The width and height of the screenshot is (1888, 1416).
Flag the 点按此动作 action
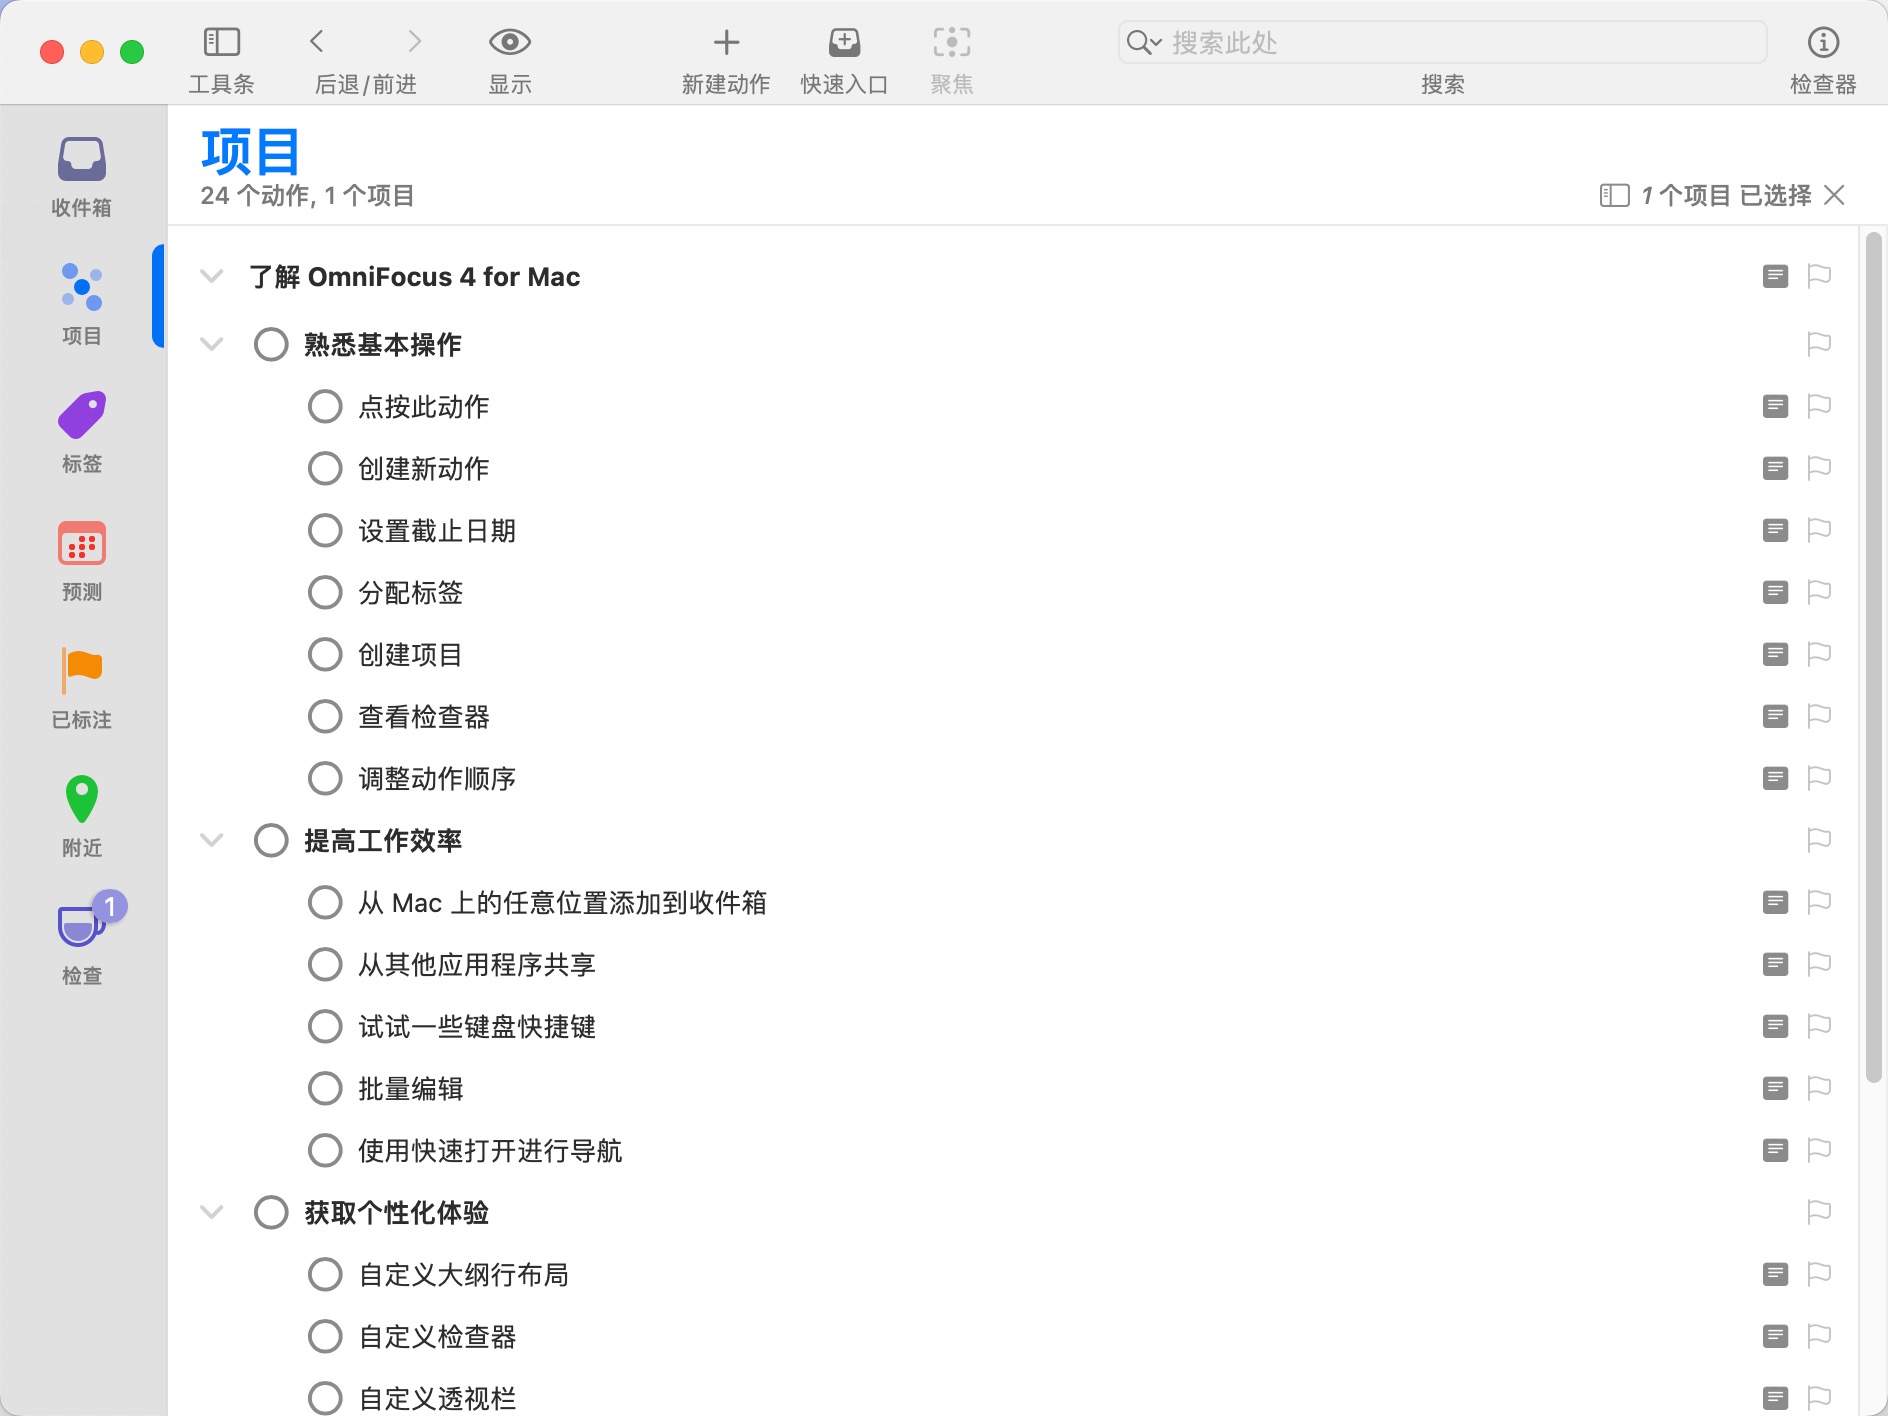click(1819, 406)
